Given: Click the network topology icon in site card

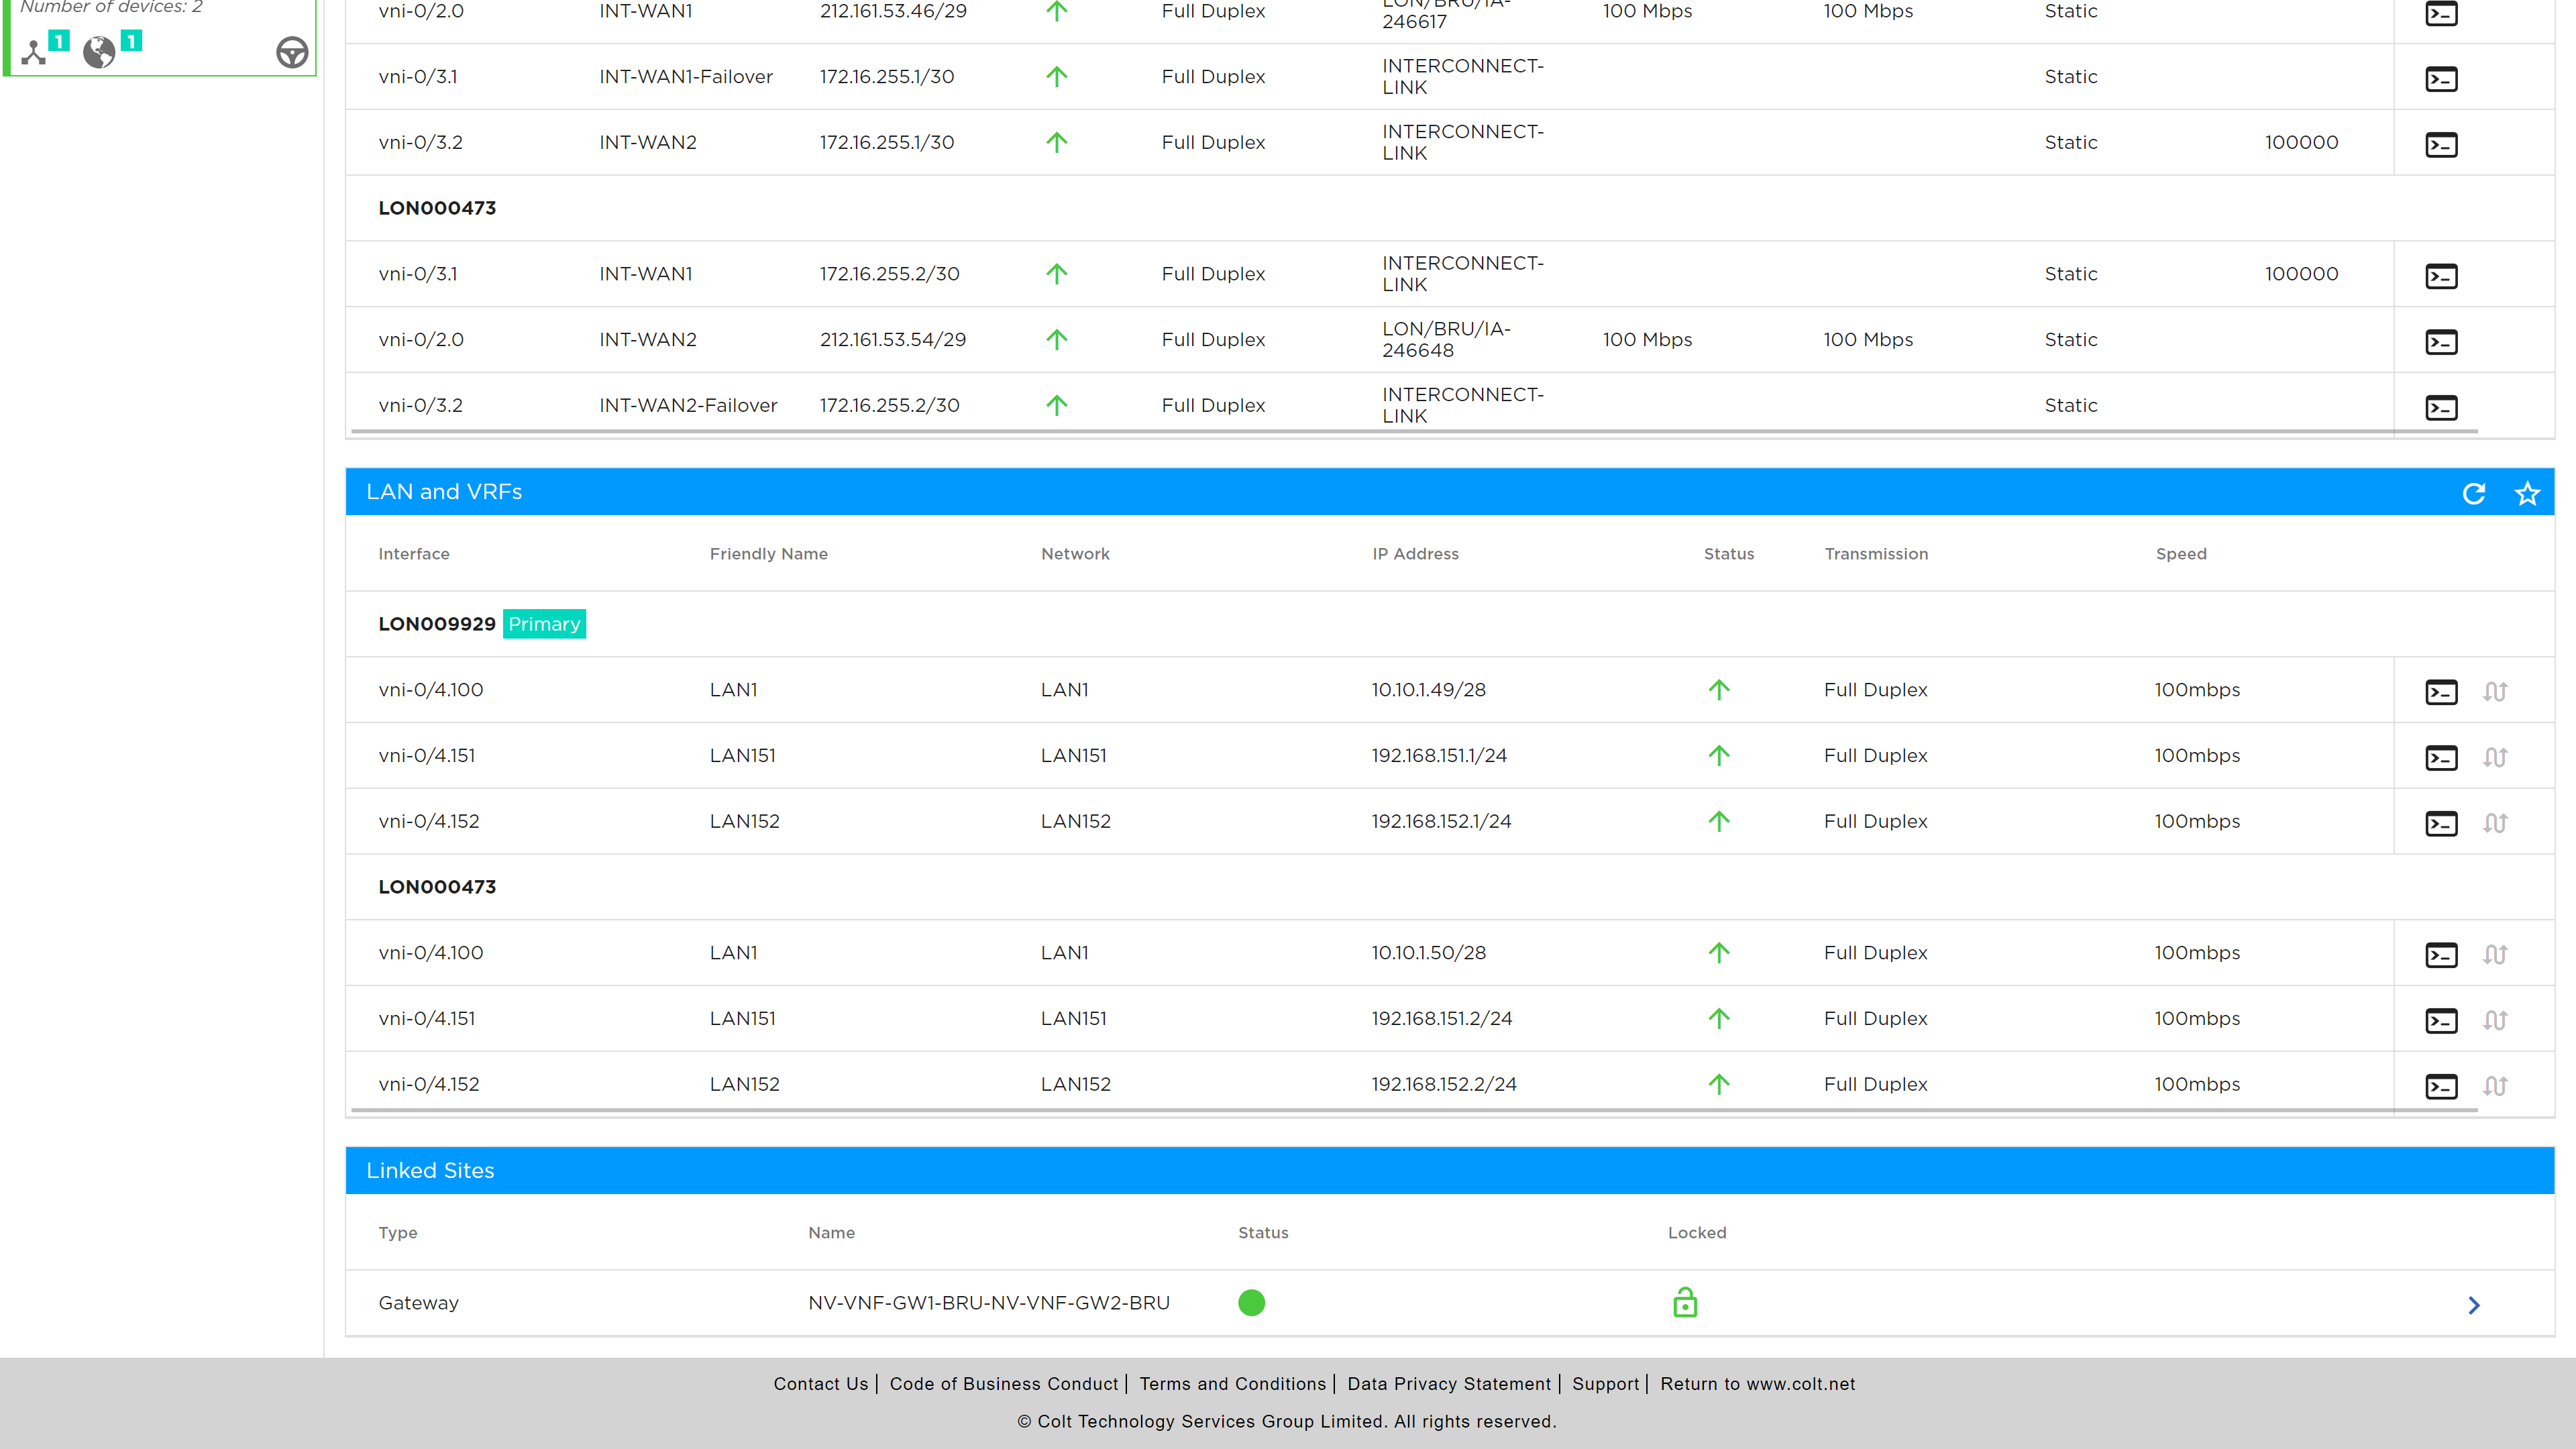Looking at the screenshot, I should [x=34, y=52].
